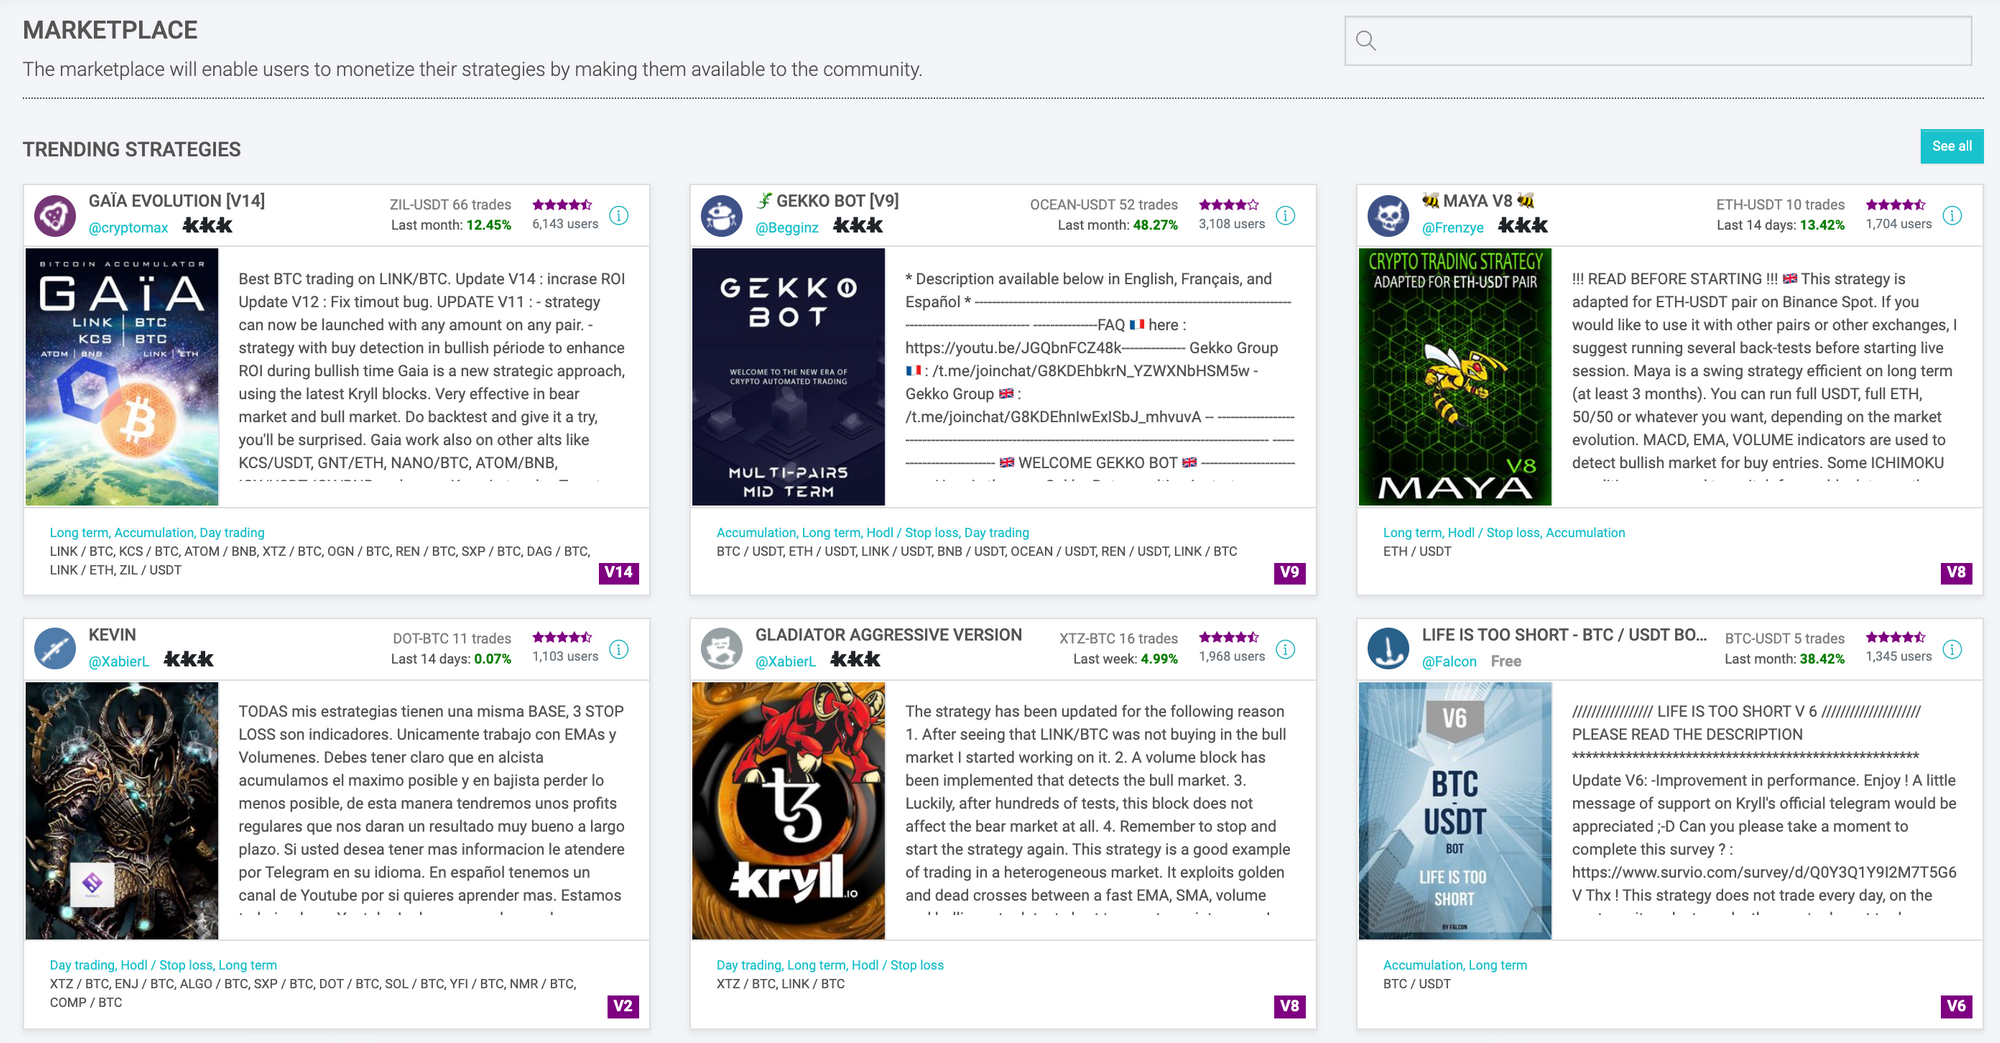Focus the marketplace search field
Image resolution: width=2000 pixels, height=1043 pixels.
coord(1658,41)
